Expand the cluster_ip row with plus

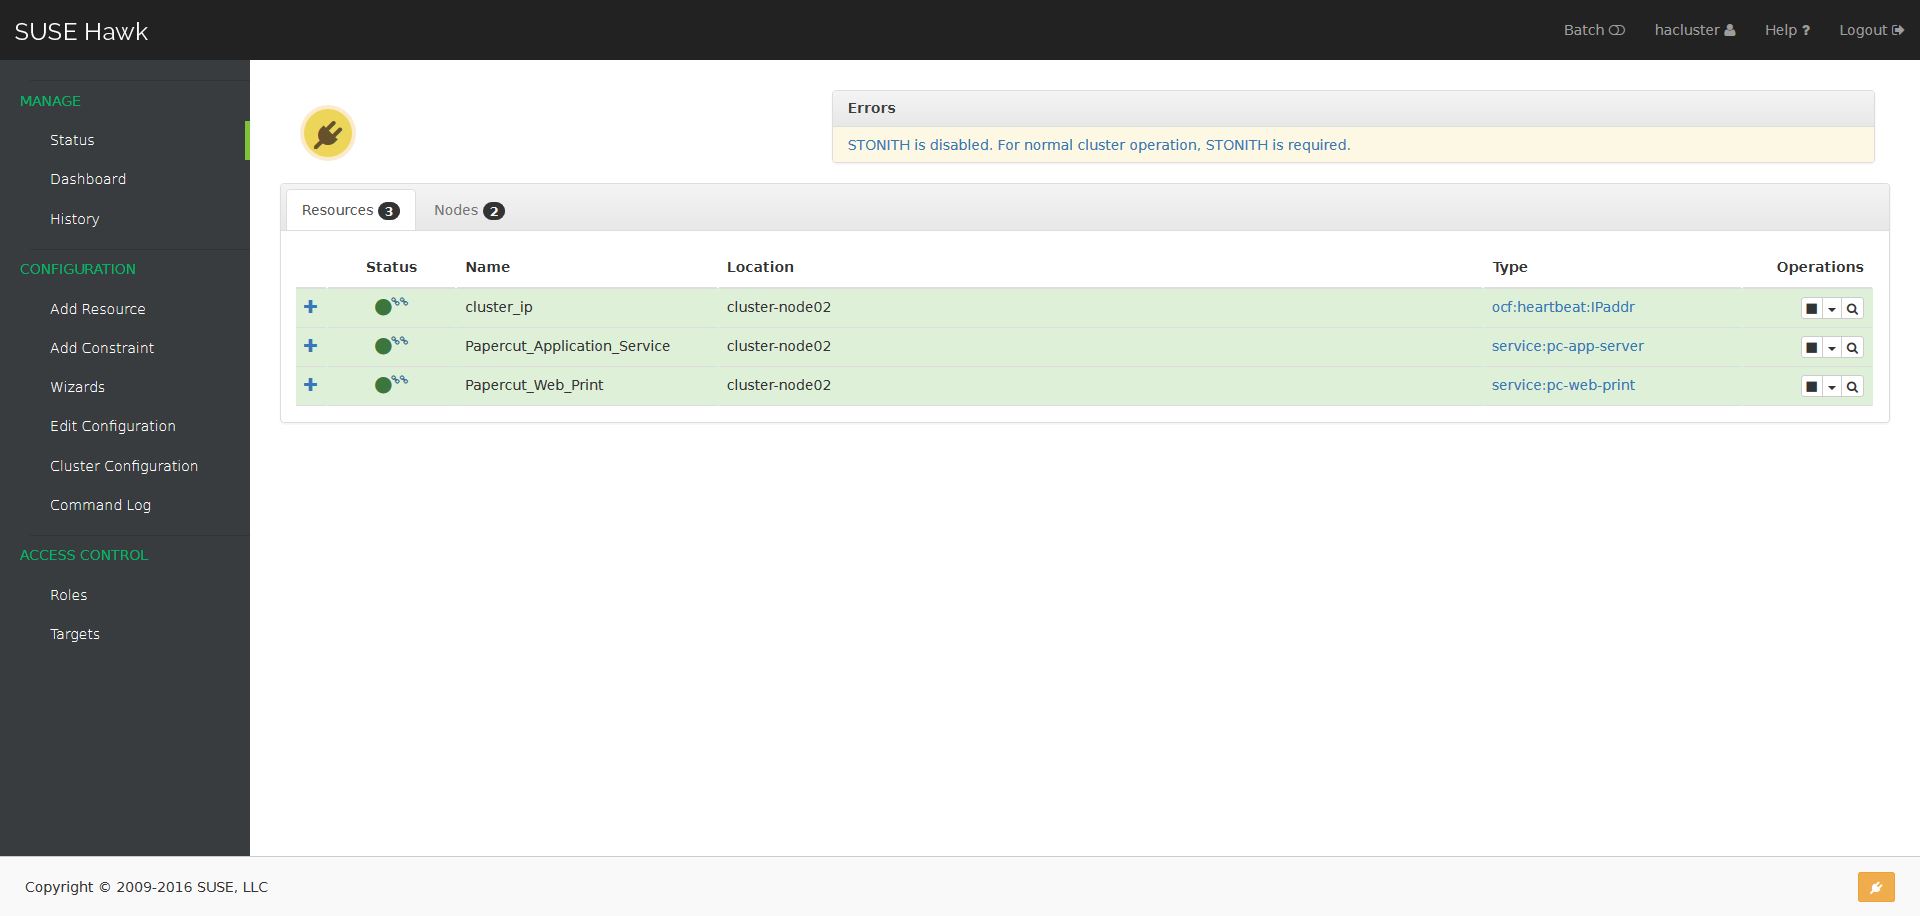pos(310,307)
